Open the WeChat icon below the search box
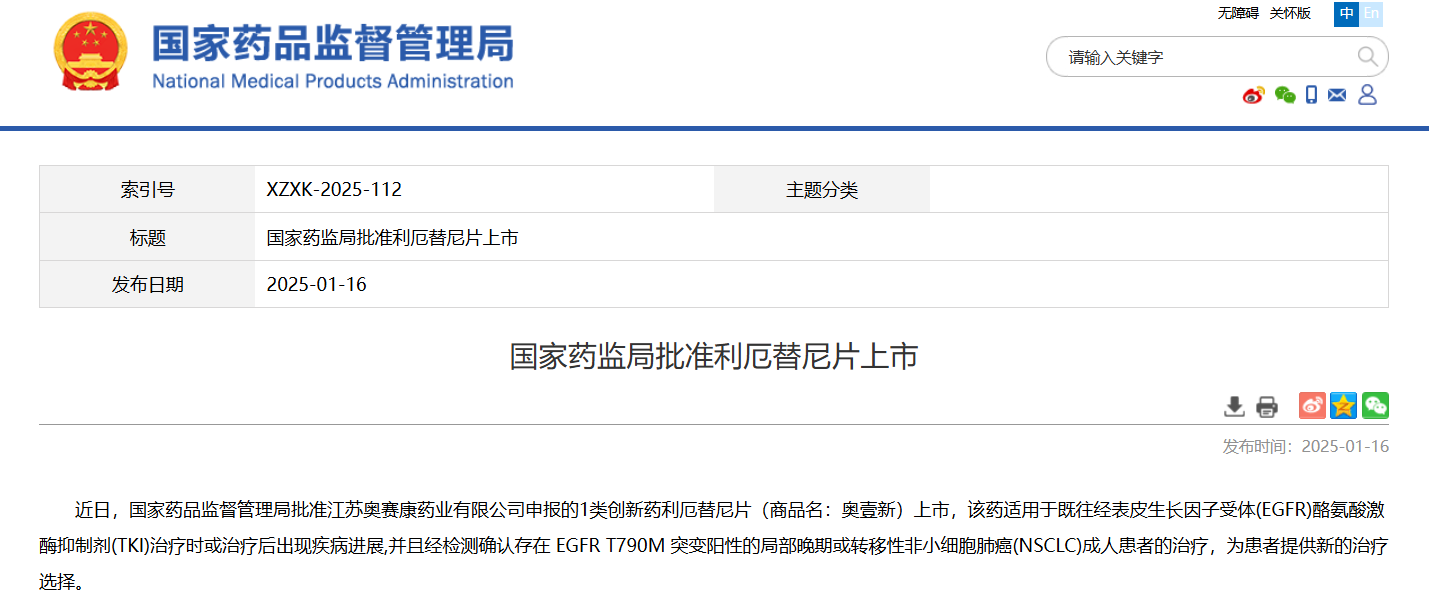 (1285, 95)
